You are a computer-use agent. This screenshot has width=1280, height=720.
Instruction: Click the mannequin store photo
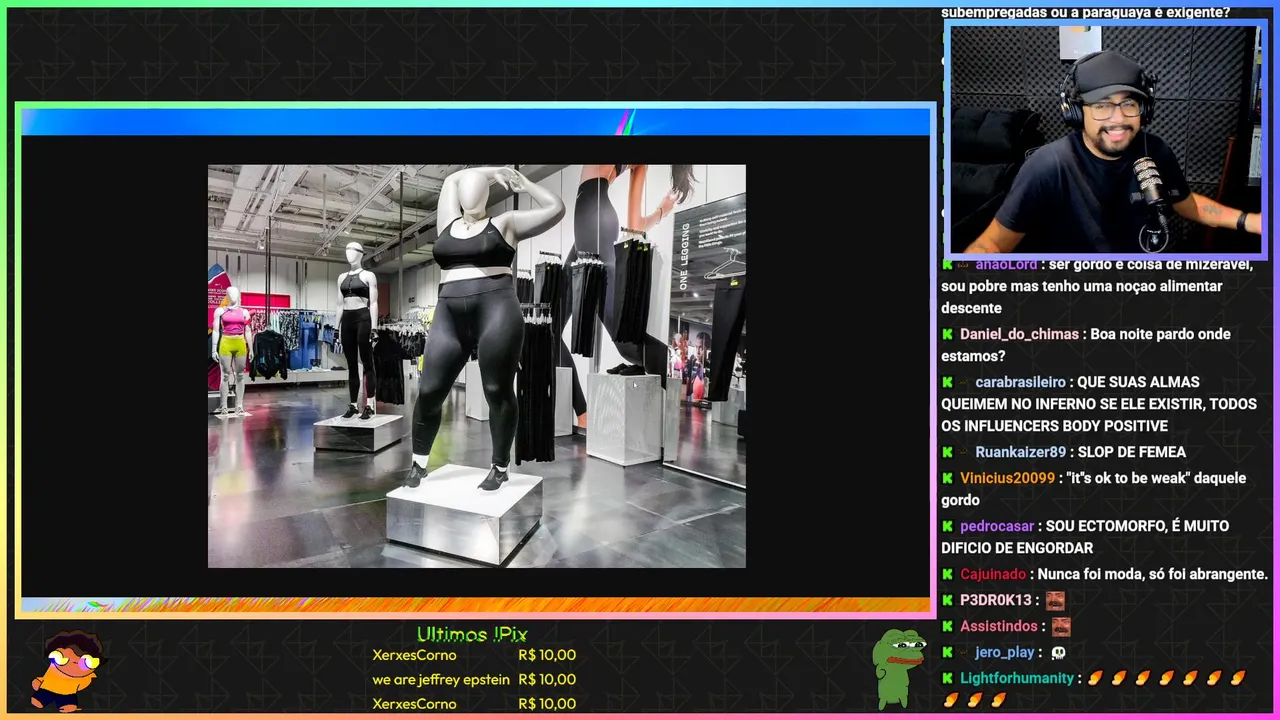476,366
